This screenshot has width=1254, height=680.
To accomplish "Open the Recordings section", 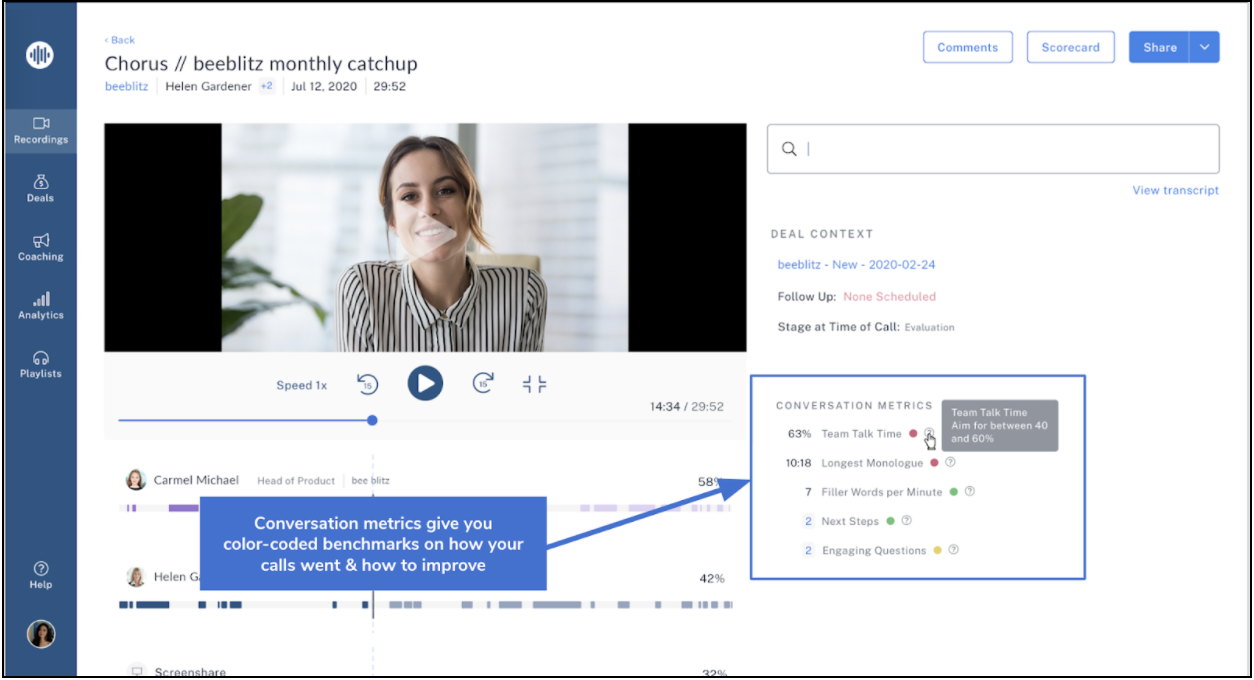I will pos(40,131).
